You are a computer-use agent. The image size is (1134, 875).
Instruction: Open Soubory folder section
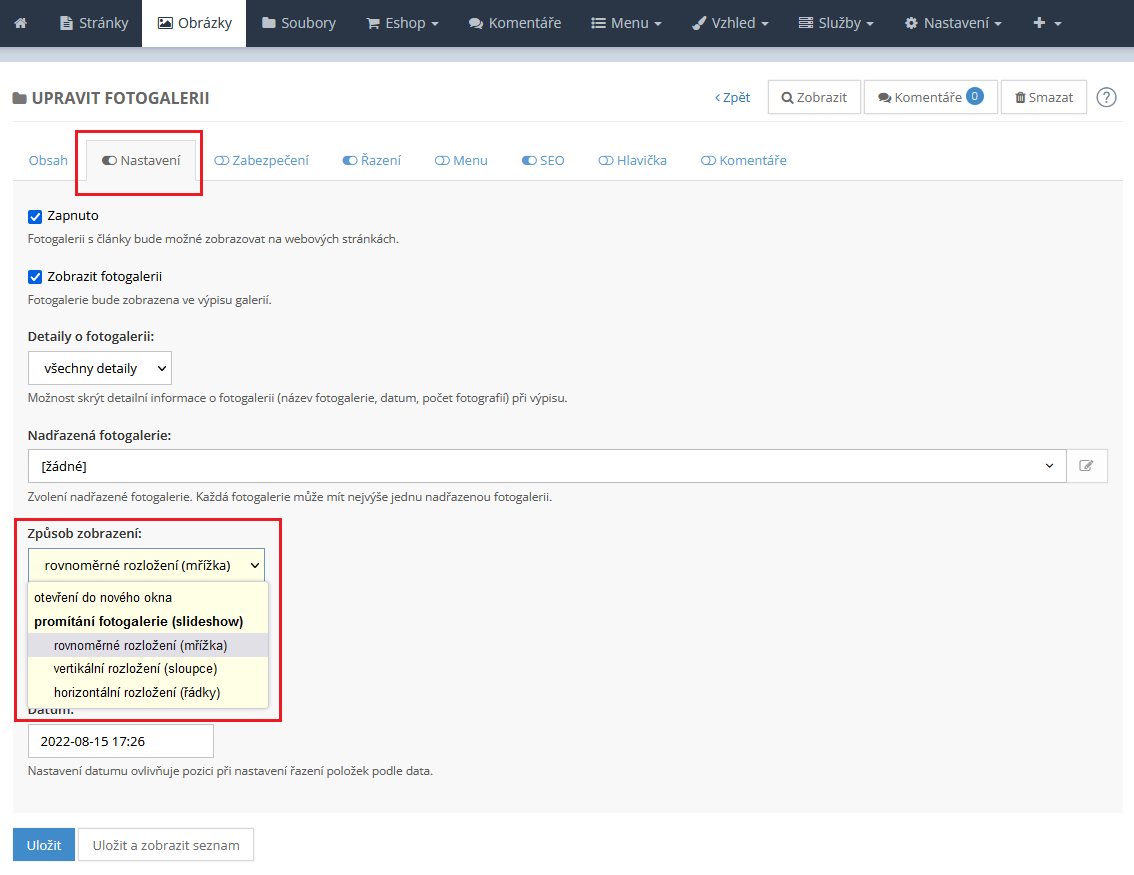click(299, 23)
